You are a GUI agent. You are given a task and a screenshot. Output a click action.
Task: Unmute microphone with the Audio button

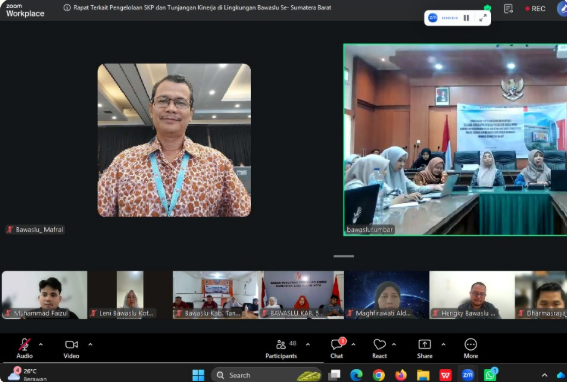24,348
